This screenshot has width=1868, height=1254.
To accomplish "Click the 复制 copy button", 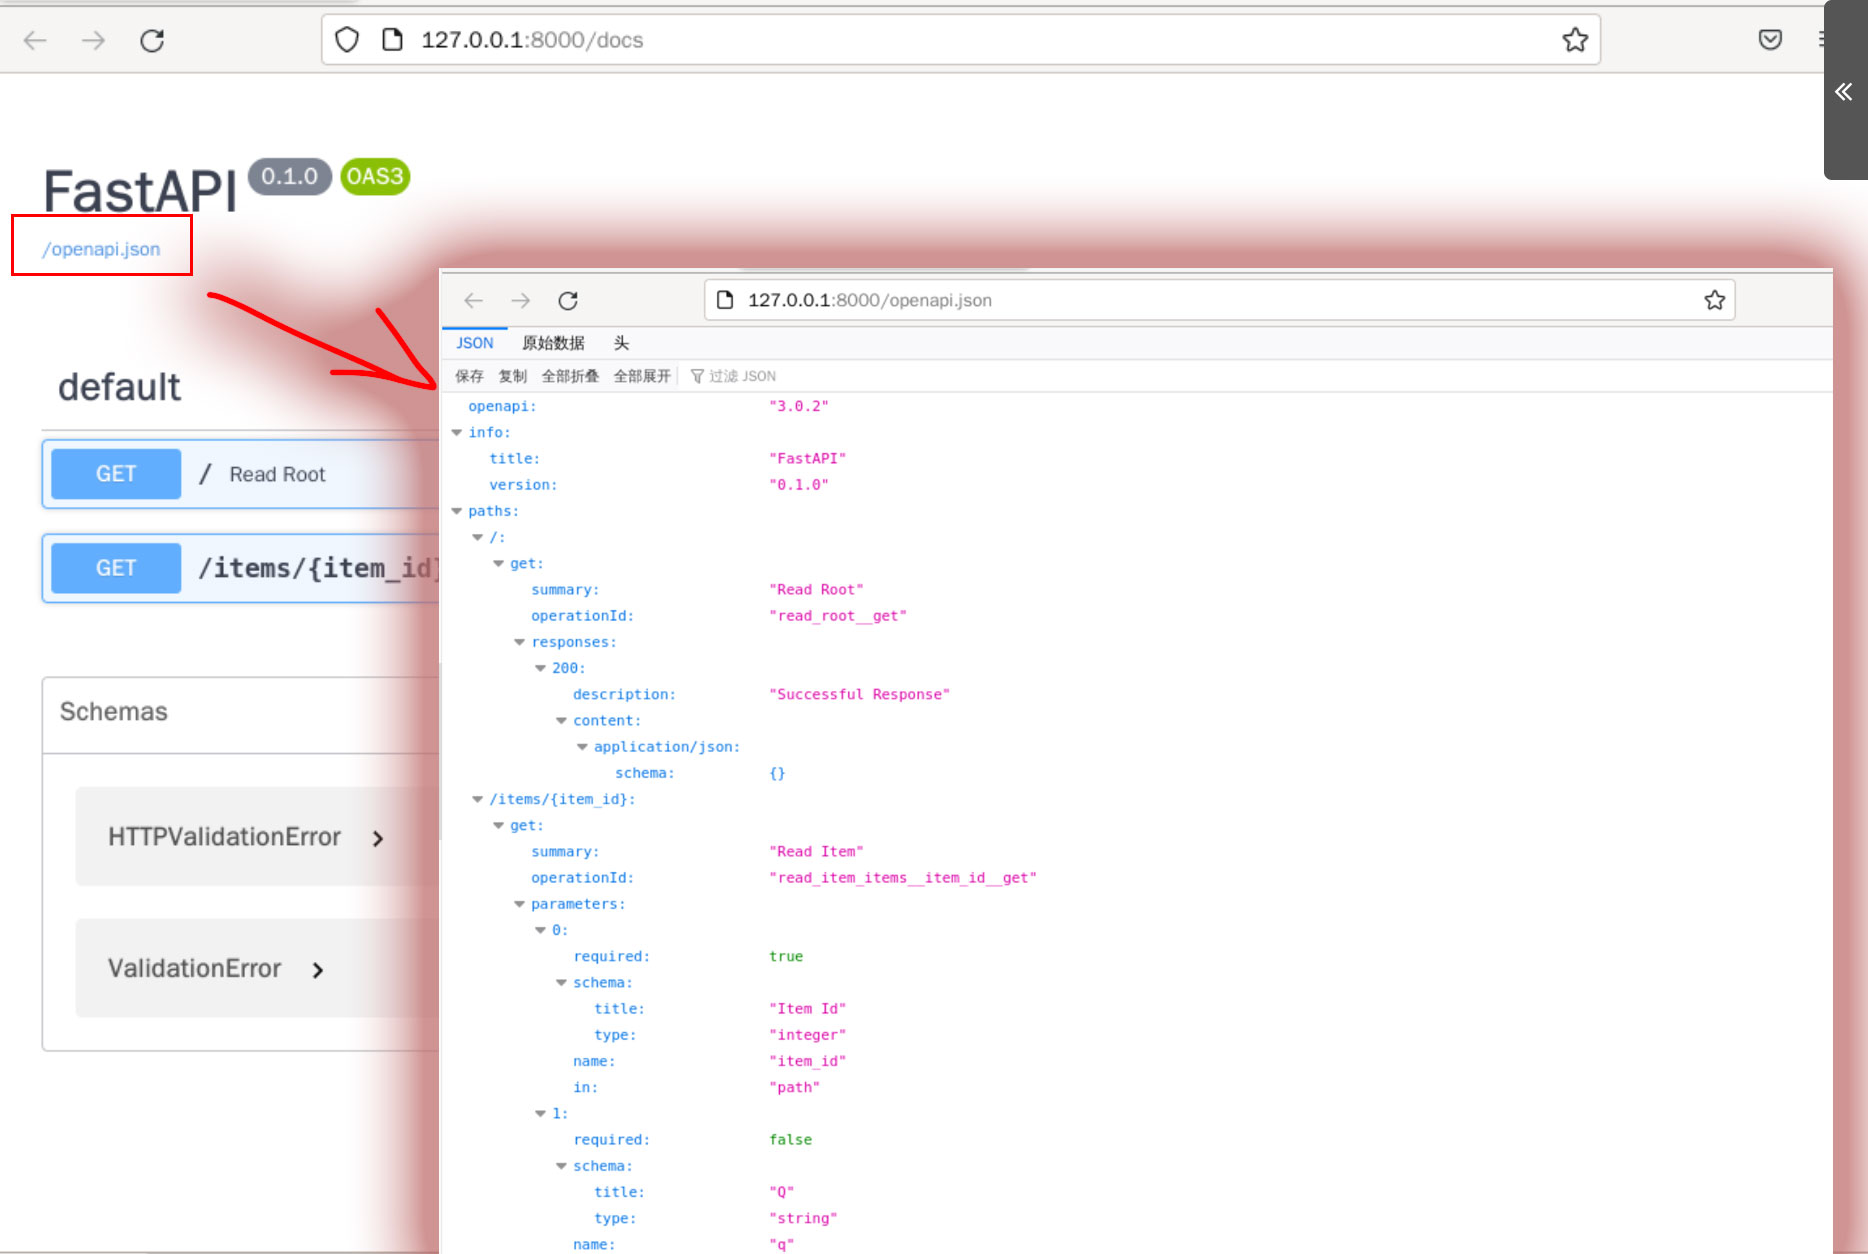I will (x=513, y=376).
